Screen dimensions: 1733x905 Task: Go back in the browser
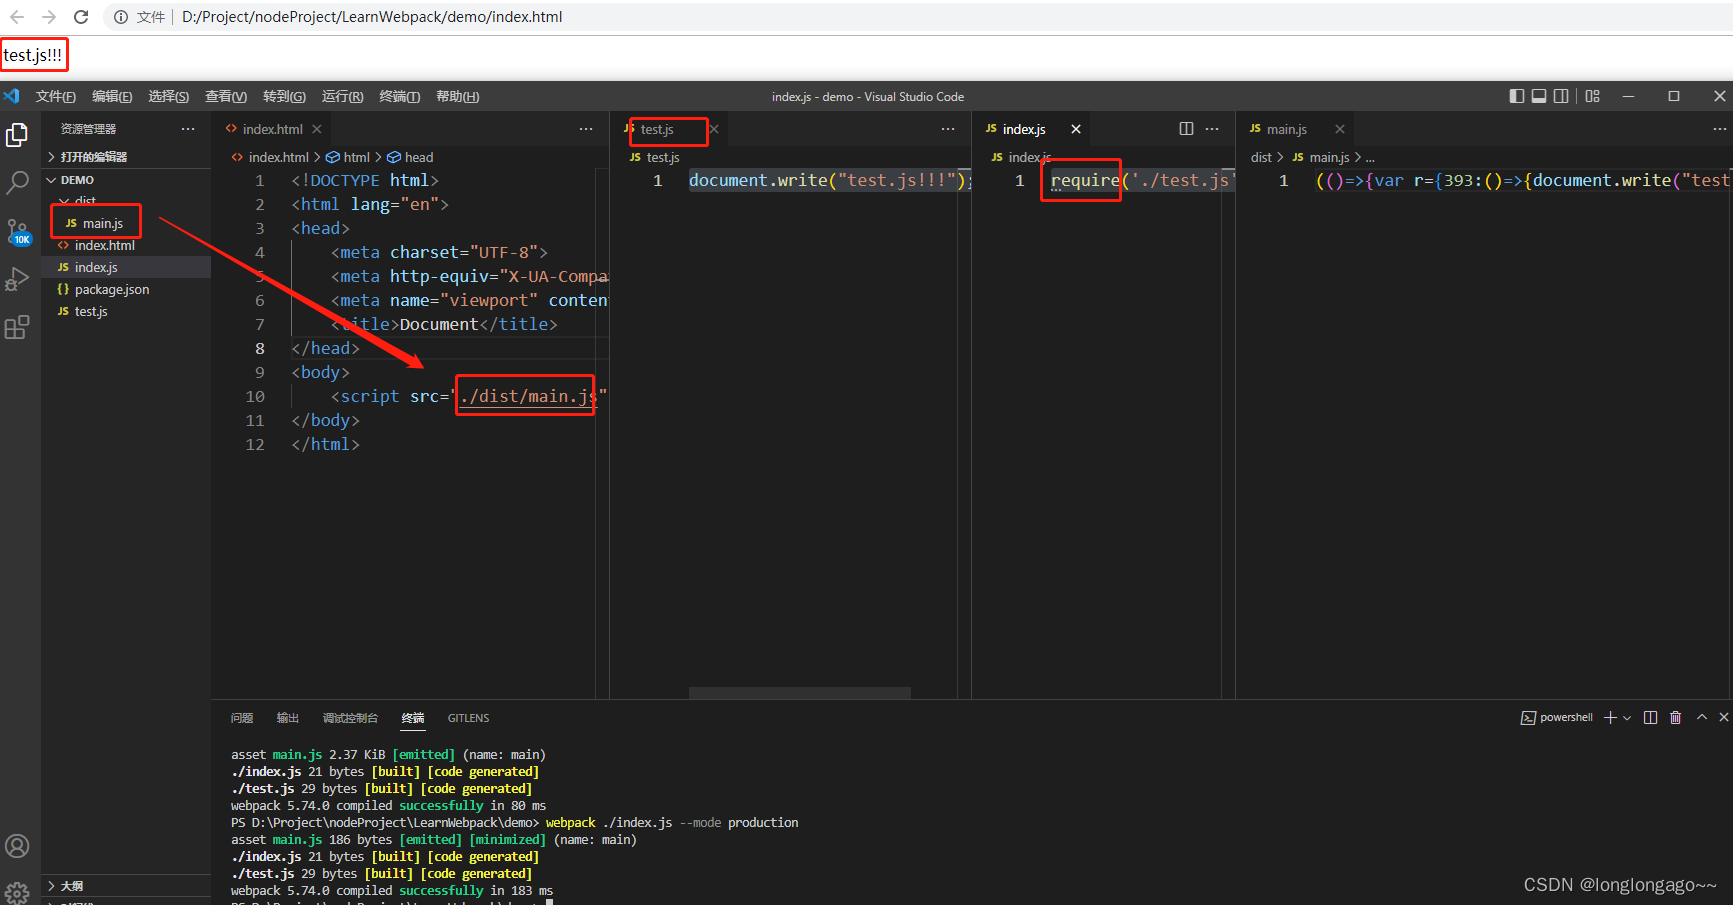pyautogui.click(x=17, y=17)
